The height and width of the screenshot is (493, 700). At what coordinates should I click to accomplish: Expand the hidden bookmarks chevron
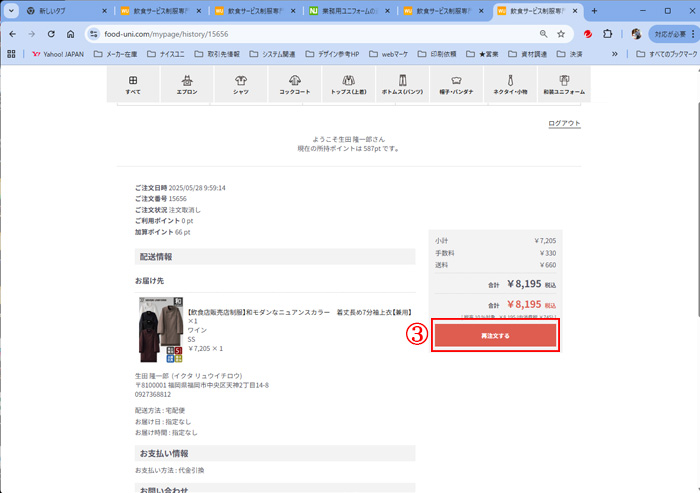(x=615, y=54)
